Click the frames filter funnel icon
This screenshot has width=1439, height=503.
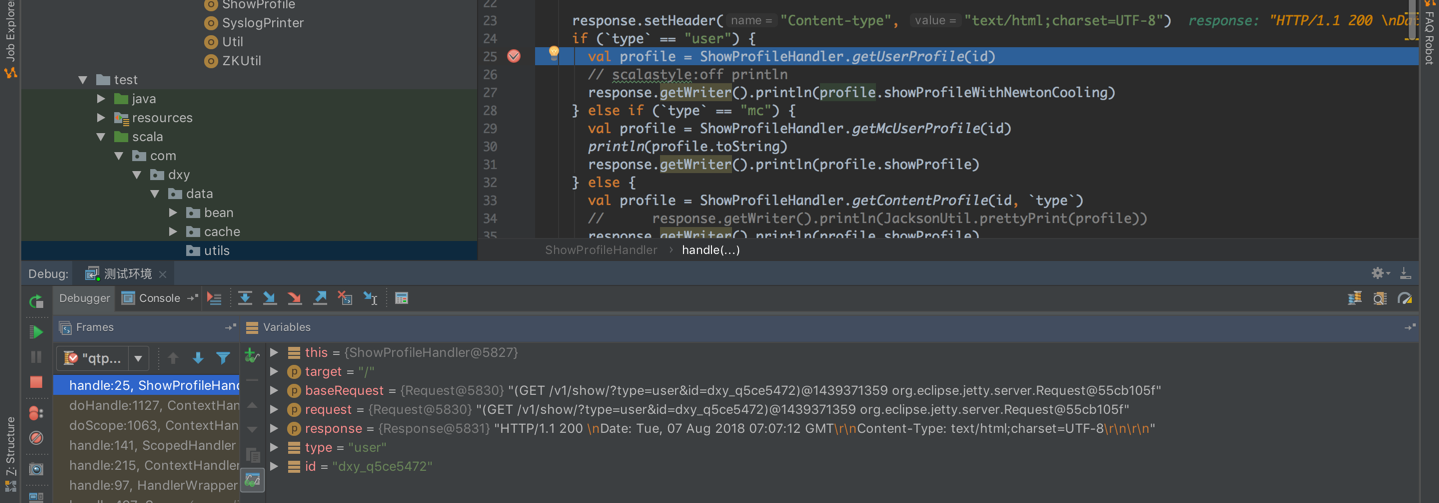[223, 358]
